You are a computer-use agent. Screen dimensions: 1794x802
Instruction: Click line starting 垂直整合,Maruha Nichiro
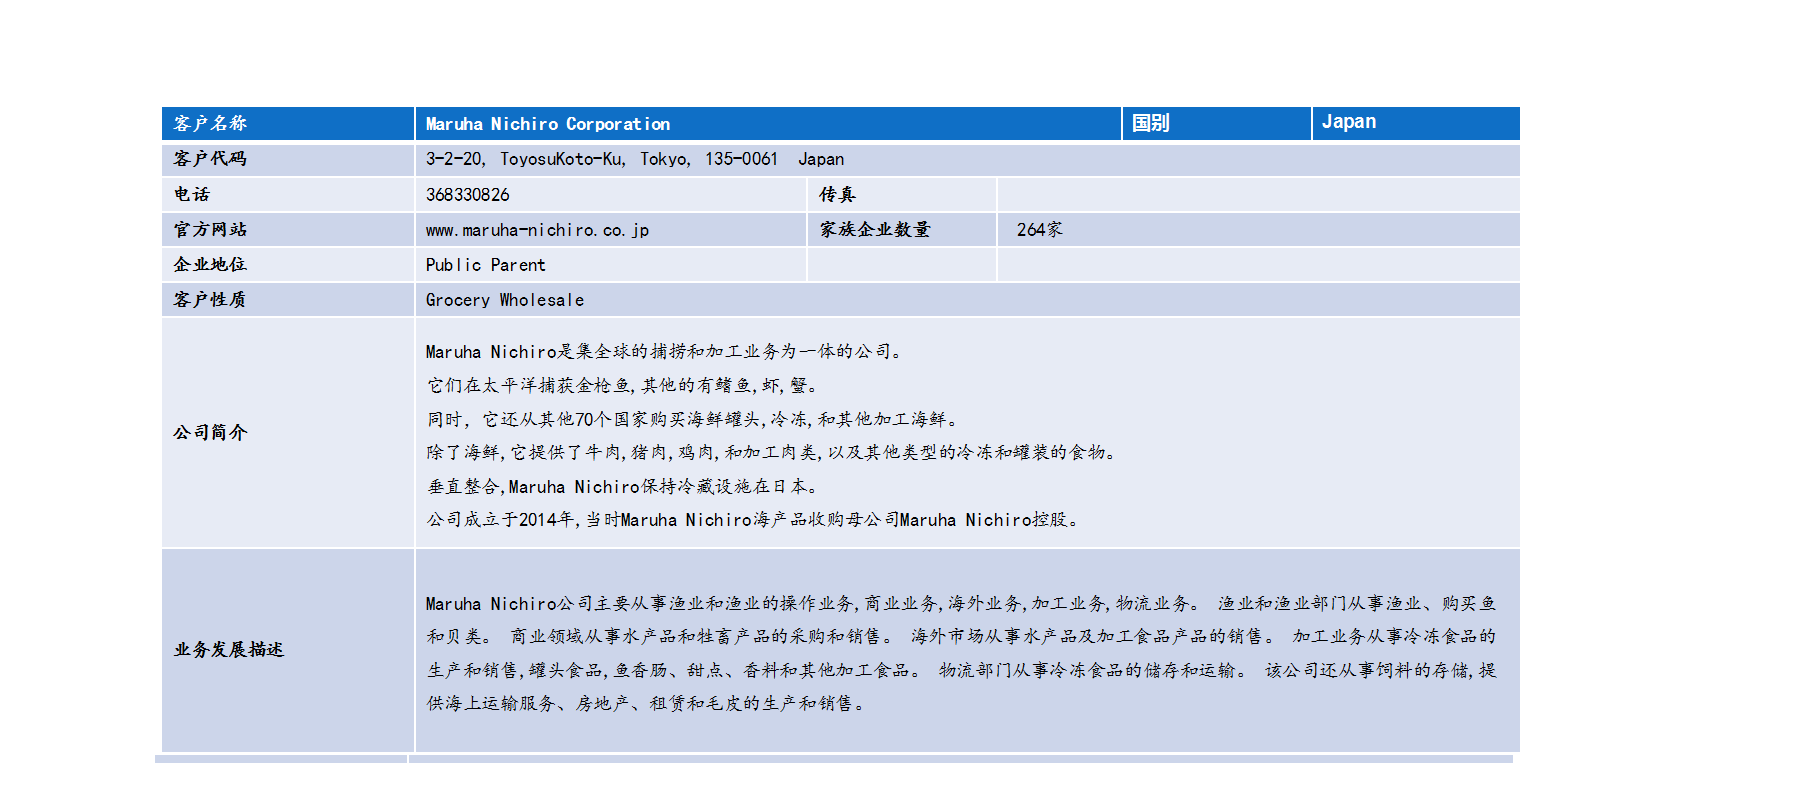point(624,487)
